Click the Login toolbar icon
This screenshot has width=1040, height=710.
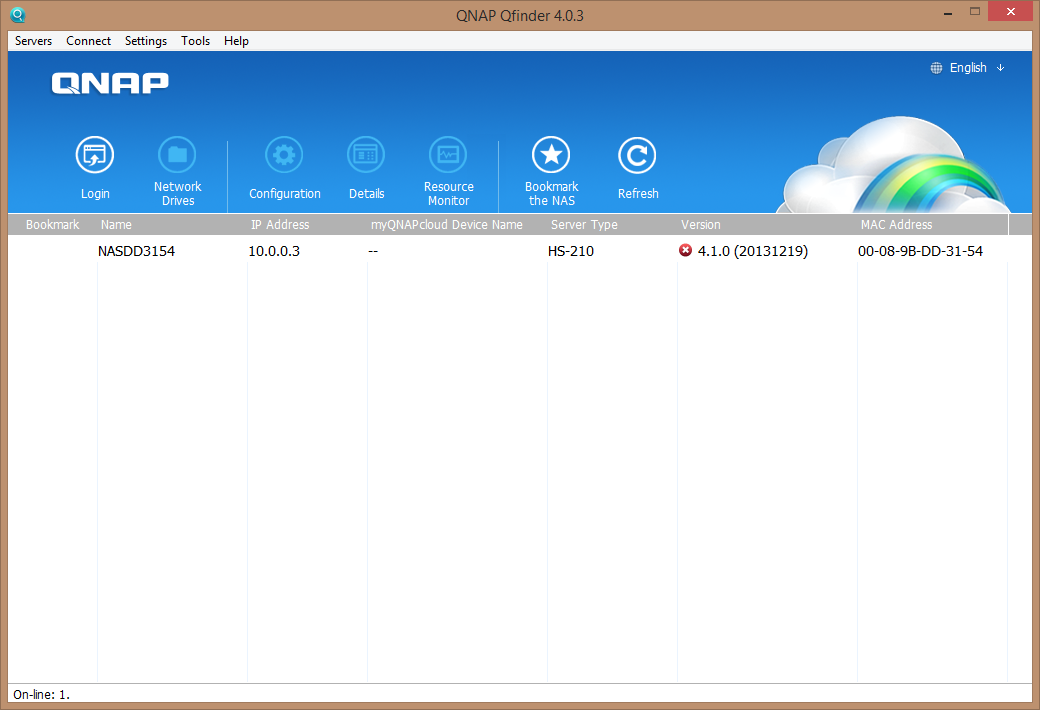coord(95,155)
